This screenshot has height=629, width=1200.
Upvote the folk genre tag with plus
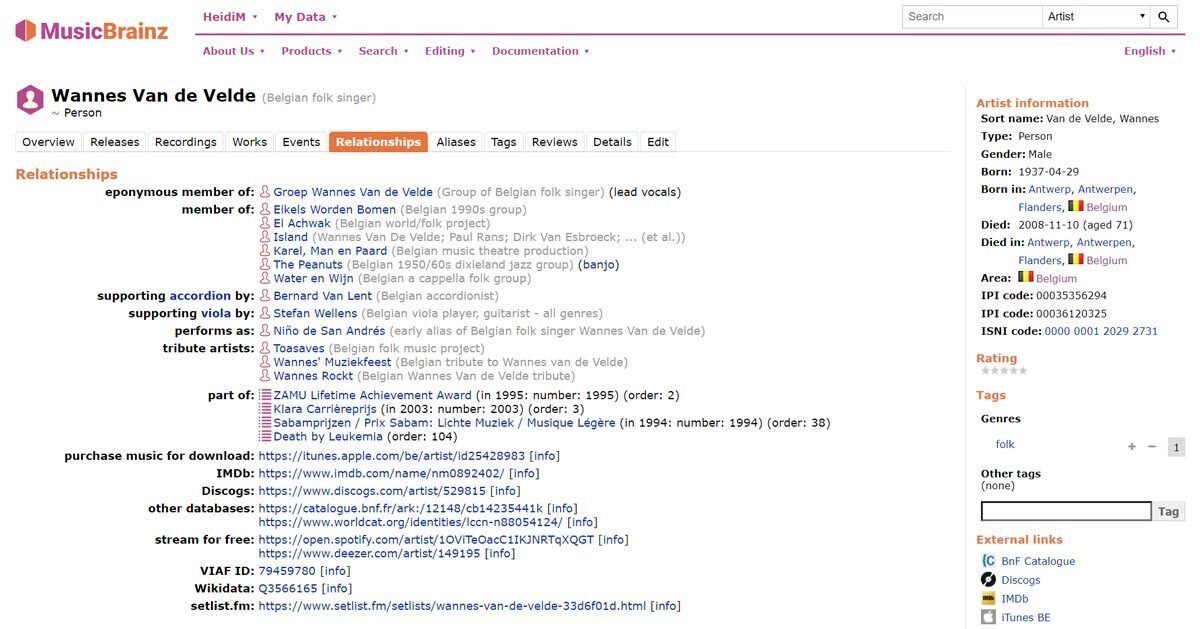[1132, 447]
